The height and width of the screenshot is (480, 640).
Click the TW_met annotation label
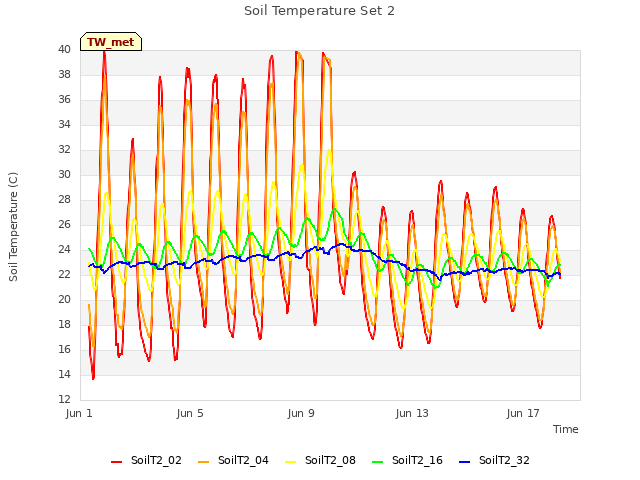[111, 42]
